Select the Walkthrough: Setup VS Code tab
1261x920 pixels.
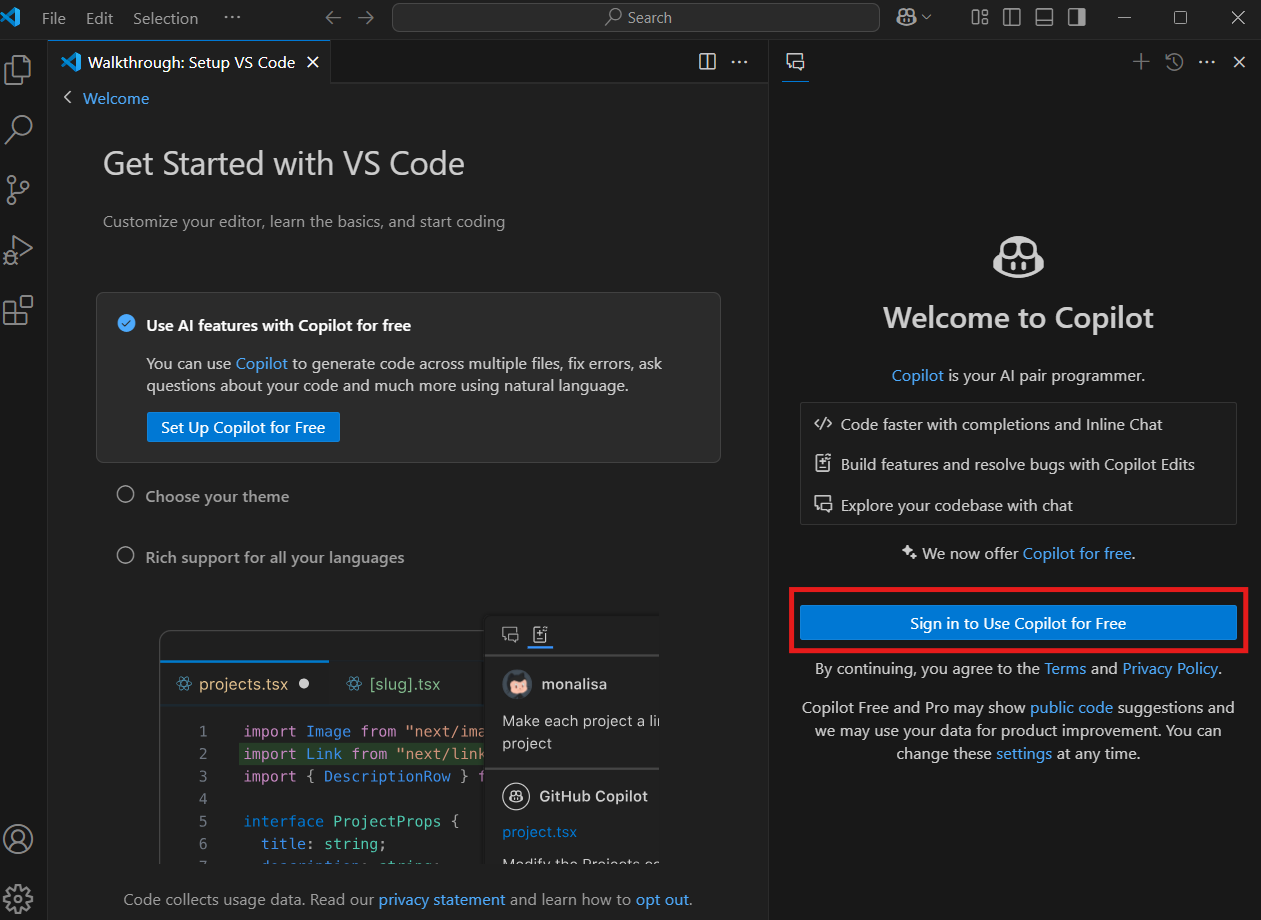point(190,62)
